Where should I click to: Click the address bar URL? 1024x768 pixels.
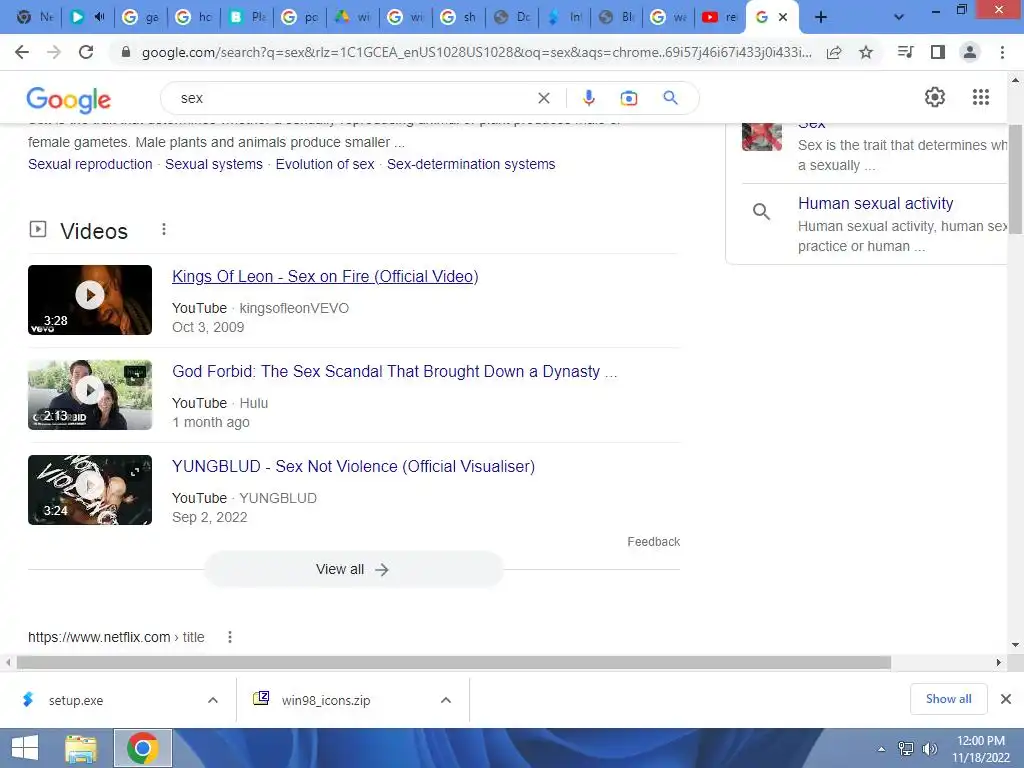click(476, 52)
